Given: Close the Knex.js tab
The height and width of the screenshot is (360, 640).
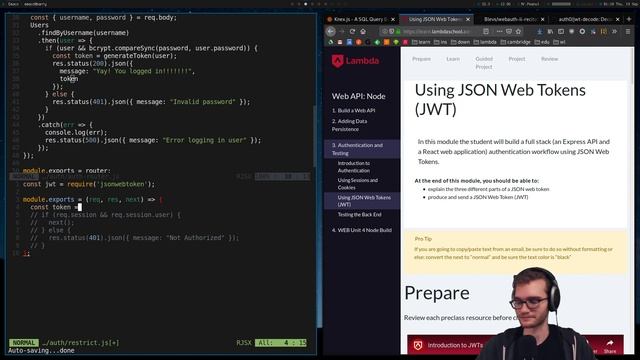Looking at the screenshot, I should click(x=393, y=19).
